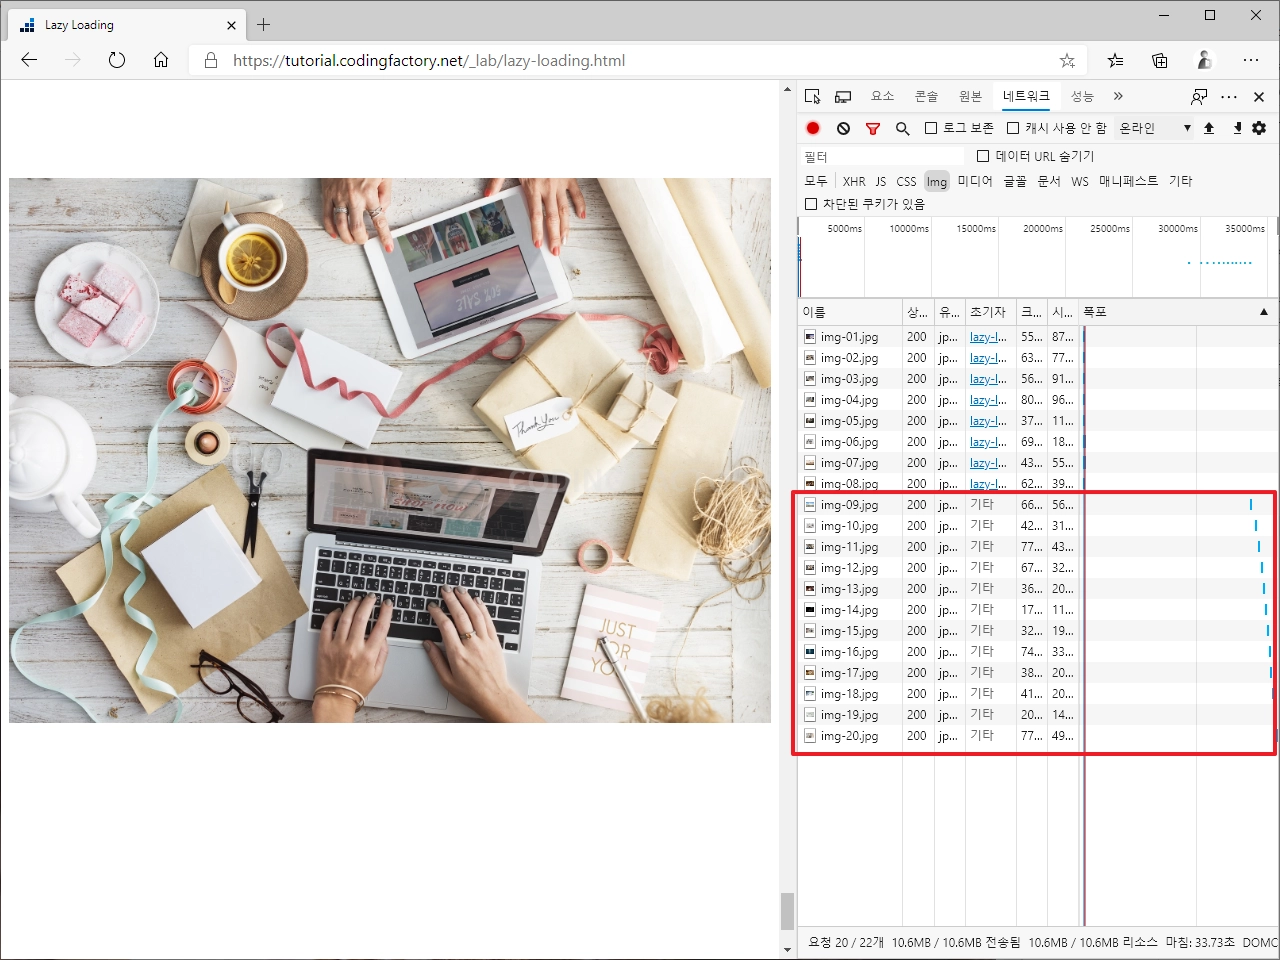Open the 온라인 throttling dropdown
The width and height of the screenshot is (1280, 960).
[1155, 128]
